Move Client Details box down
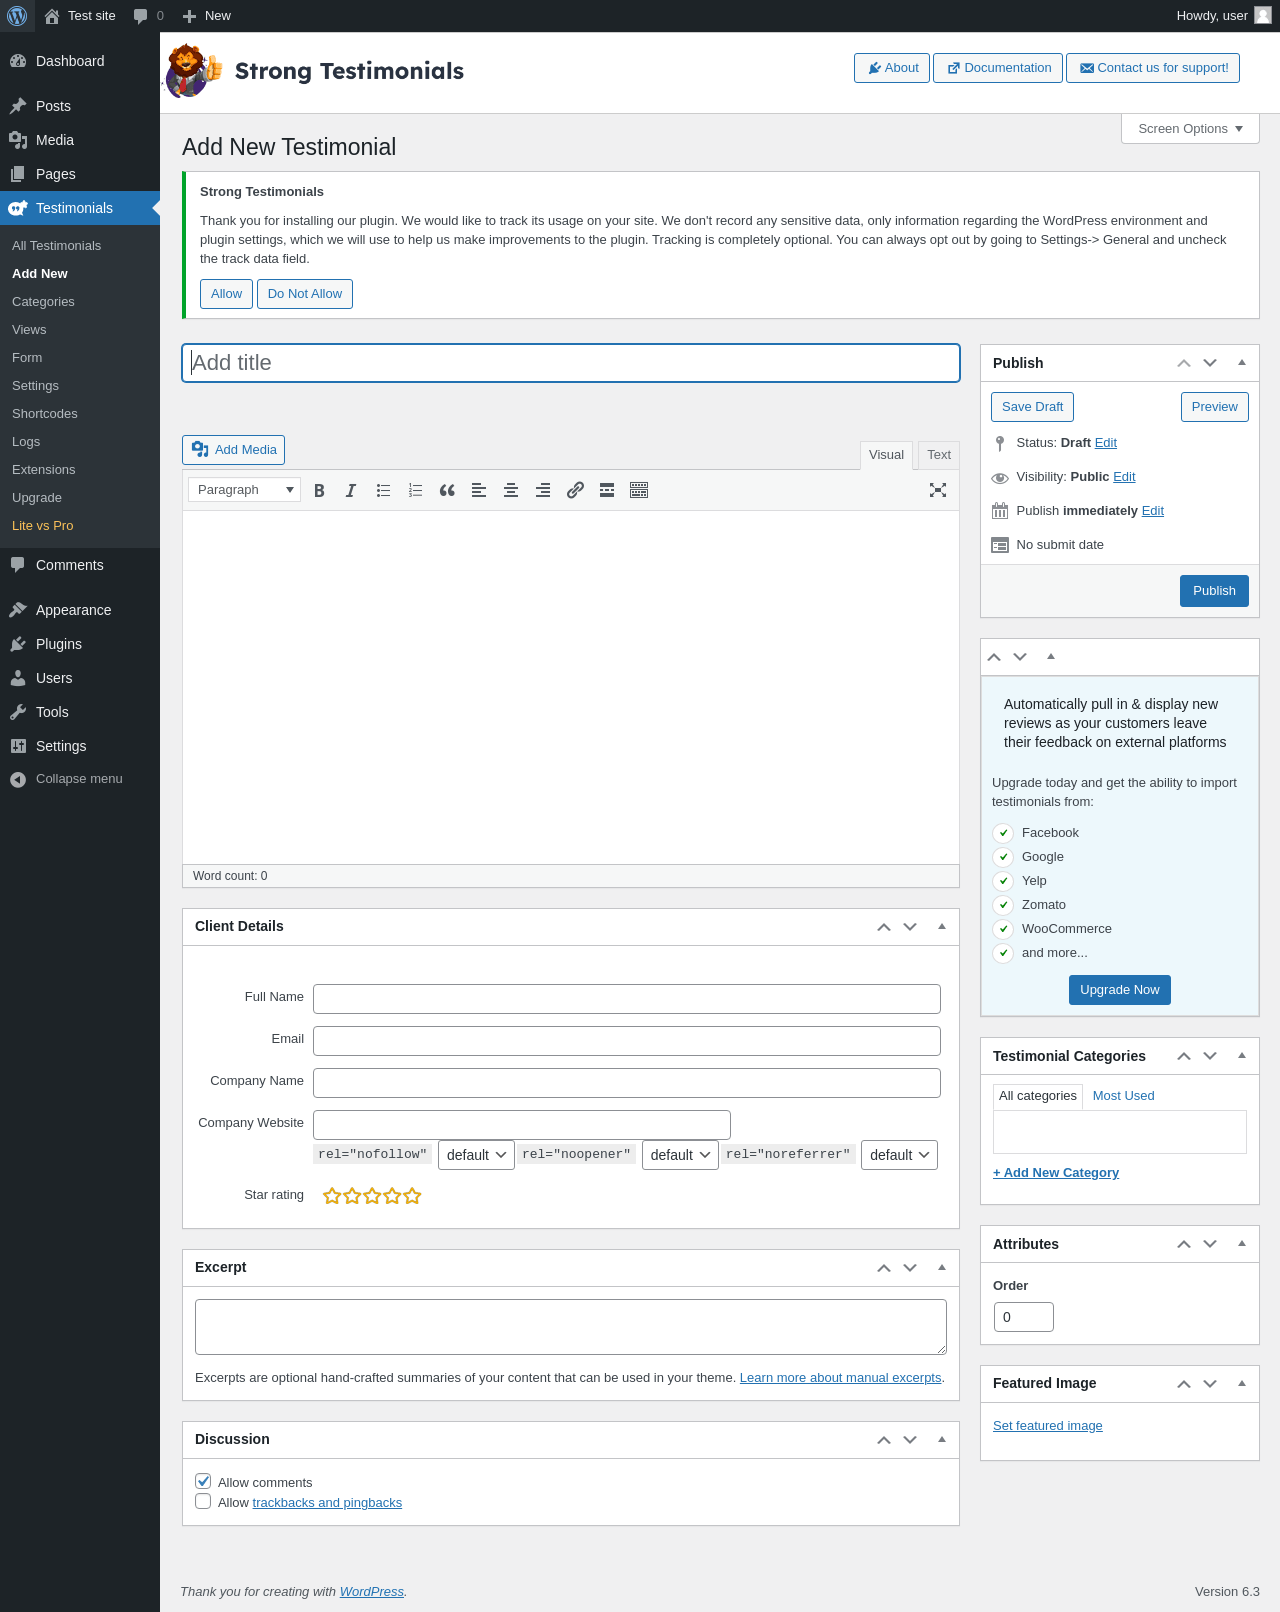 pyautogui.click(x=910, y=927)
